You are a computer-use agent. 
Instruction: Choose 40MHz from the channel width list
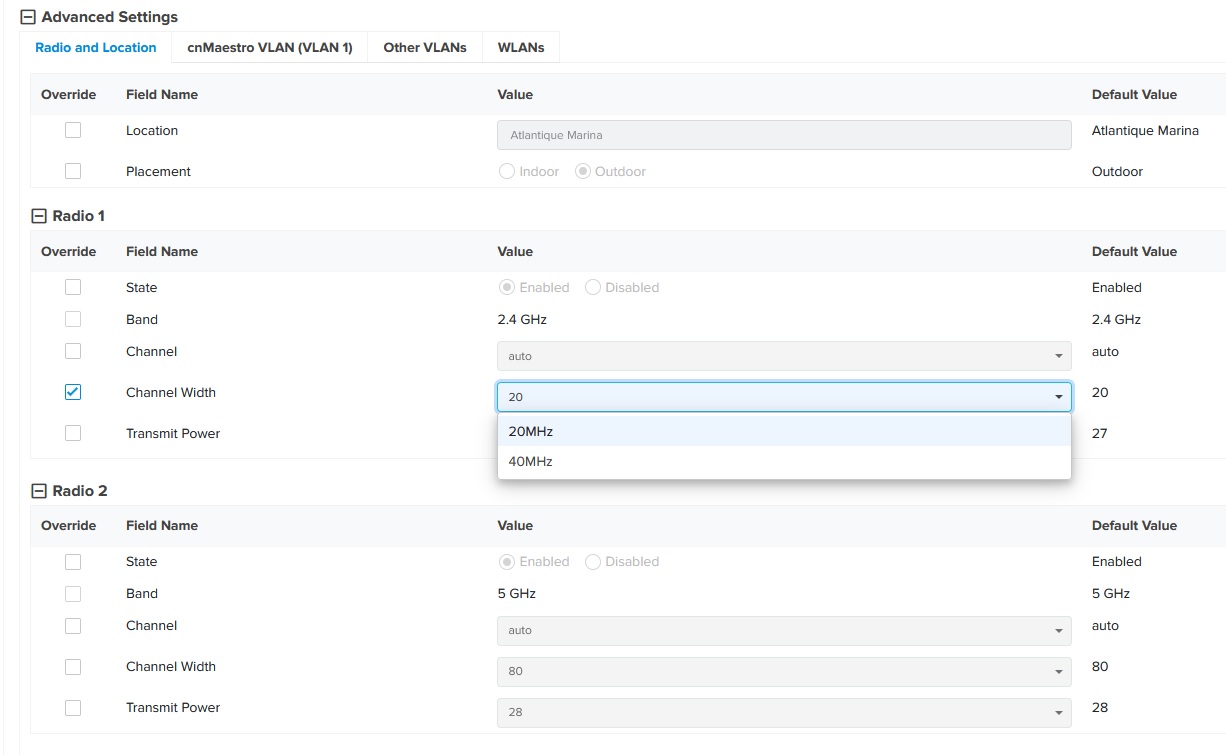coord(531,462)
